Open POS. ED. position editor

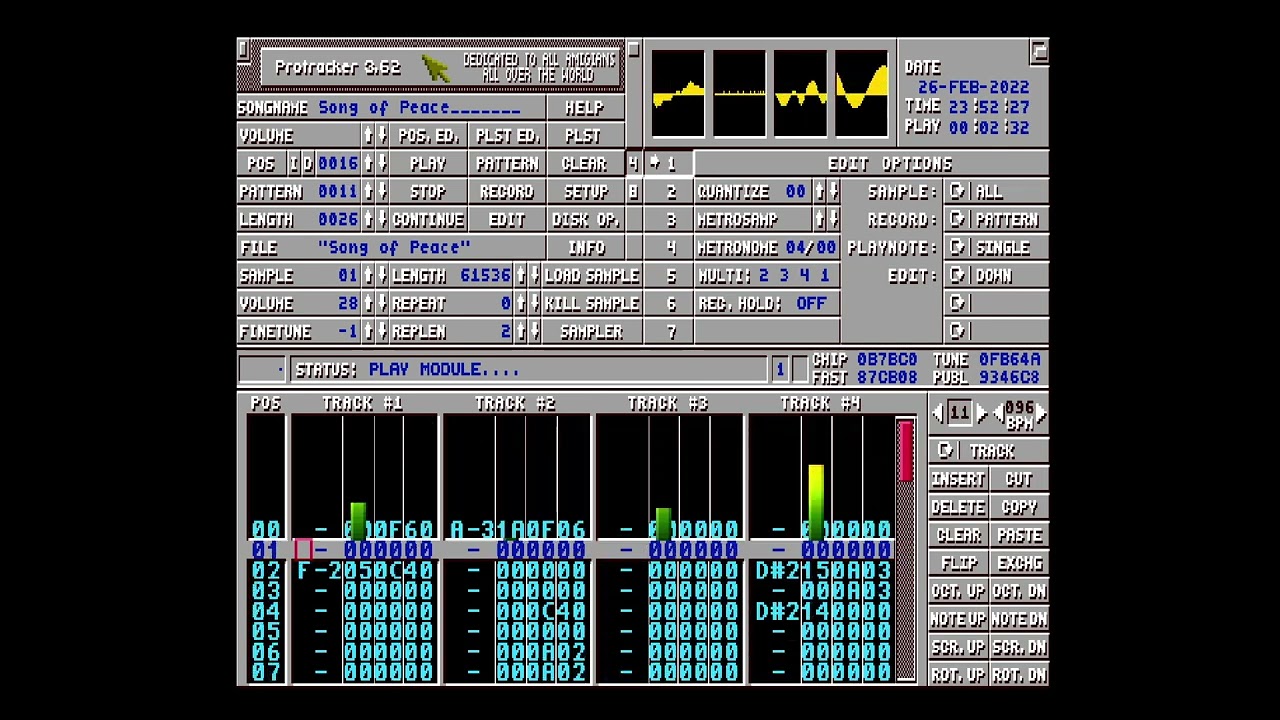tap(428, 136)
